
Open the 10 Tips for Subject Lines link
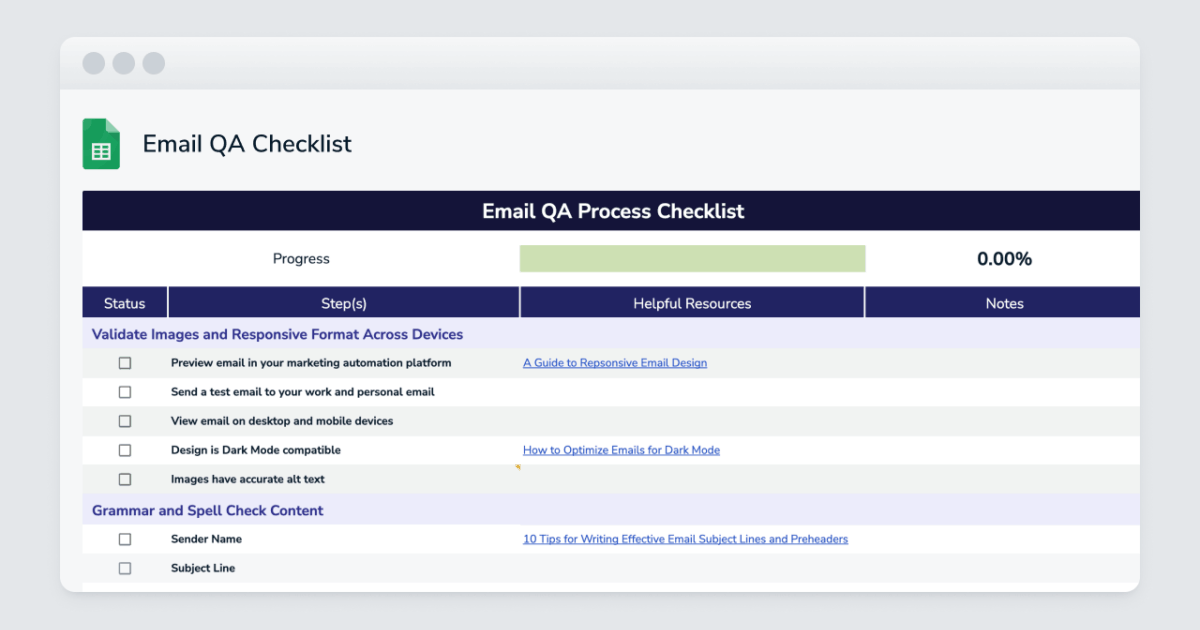(685, 539)
